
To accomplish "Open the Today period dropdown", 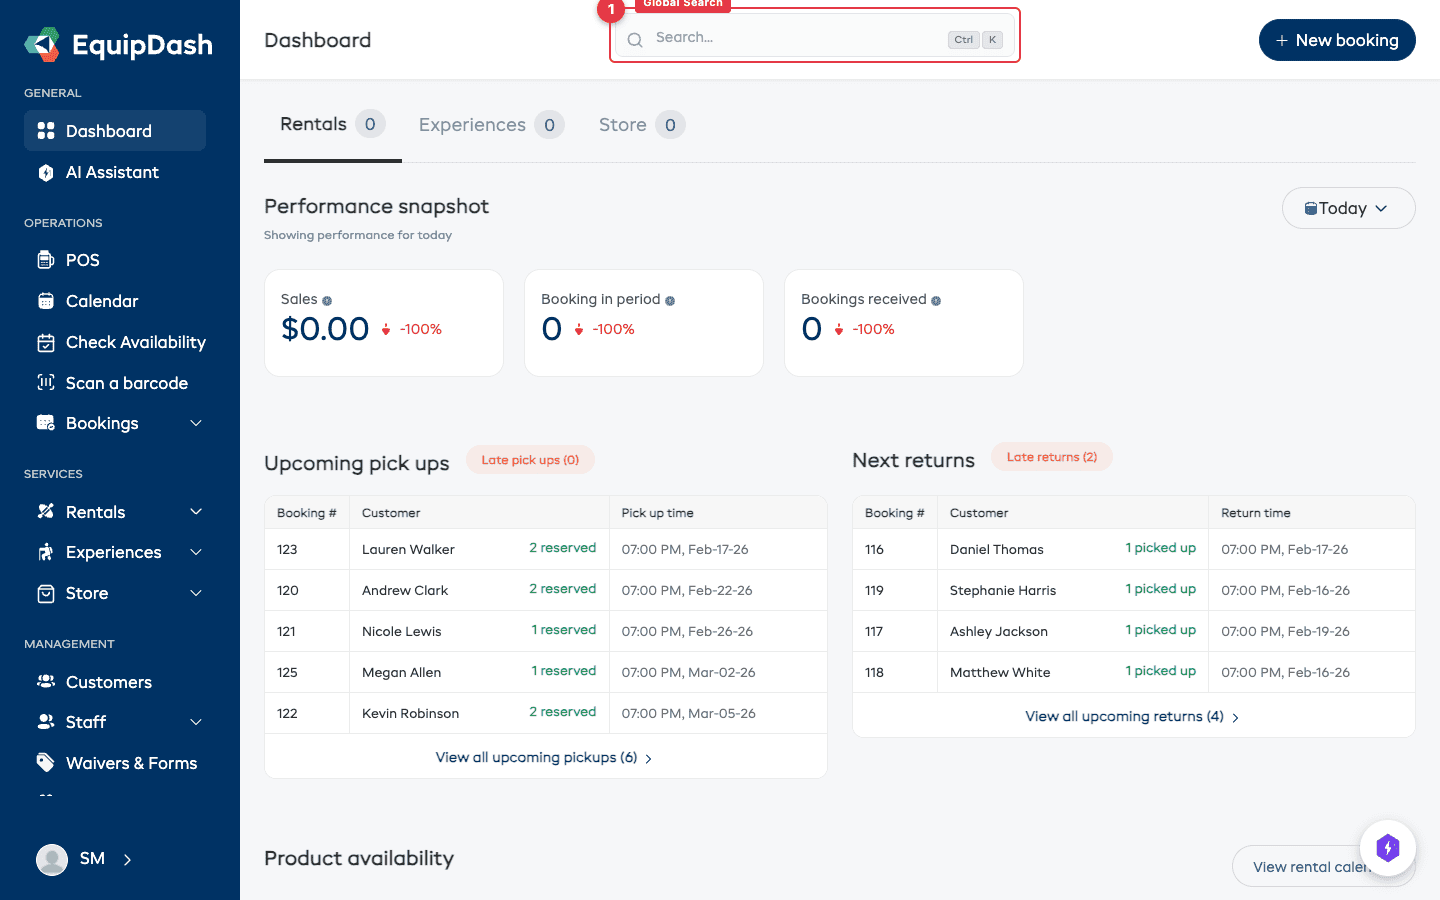I will pos(1347,208).
